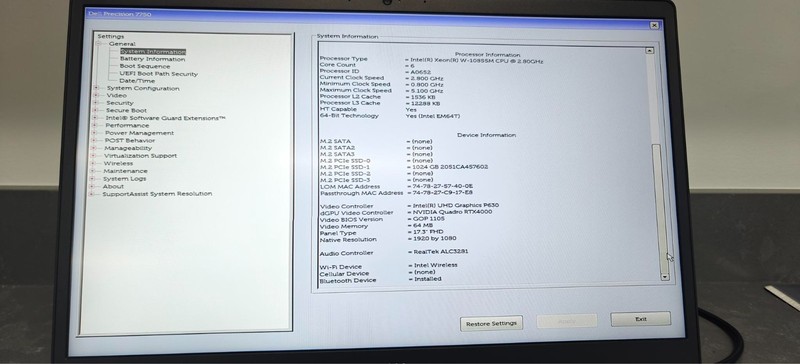Click the Audio Controller row

coord(394,253)
